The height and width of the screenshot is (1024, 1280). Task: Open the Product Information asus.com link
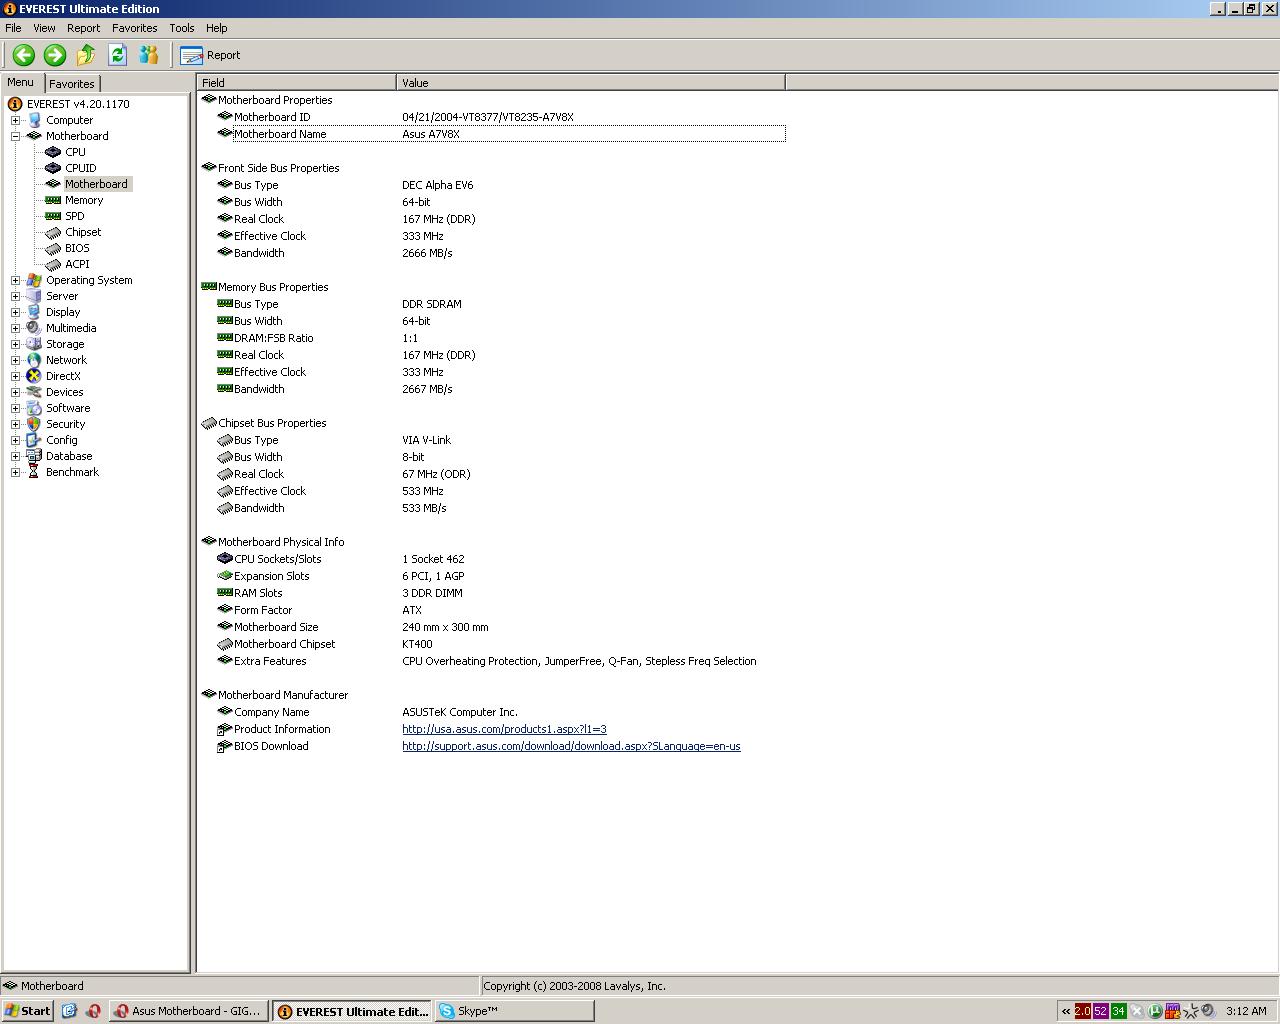tap(504, 729)
